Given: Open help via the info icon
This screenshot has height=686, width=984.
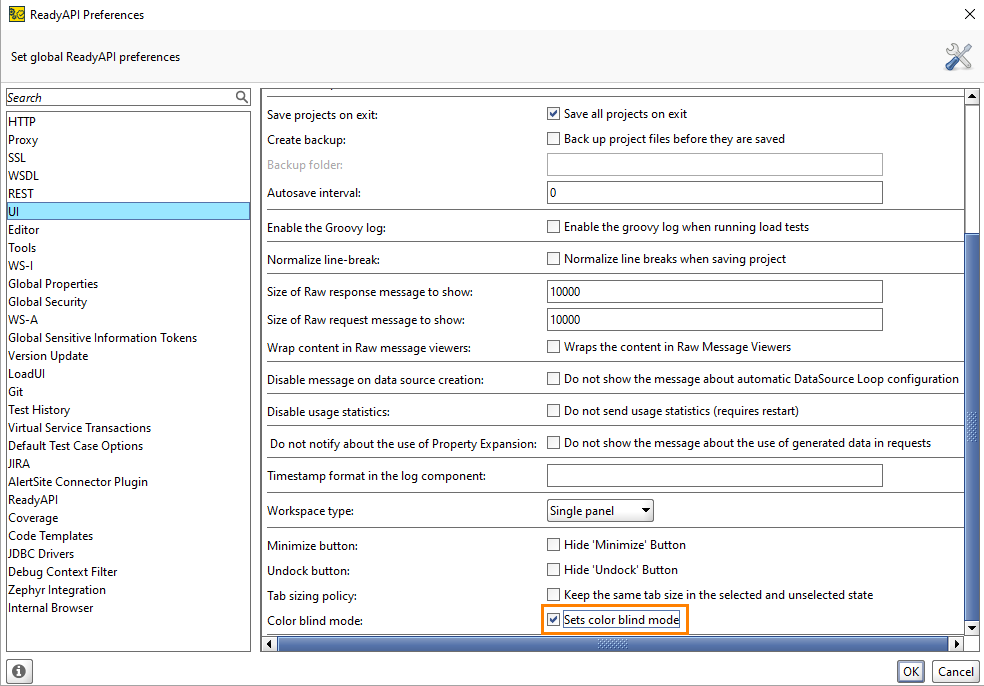Looking at the screenshot, I should [19, 672].
